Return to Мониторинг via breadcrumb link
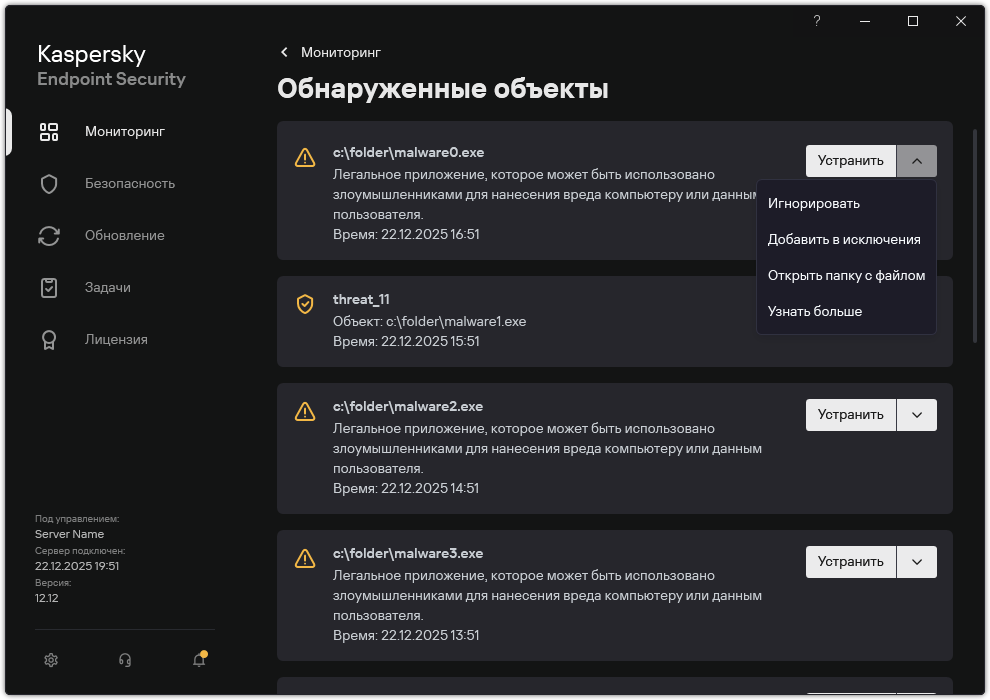This screenshot has width=990, height=700. (340, 52)
